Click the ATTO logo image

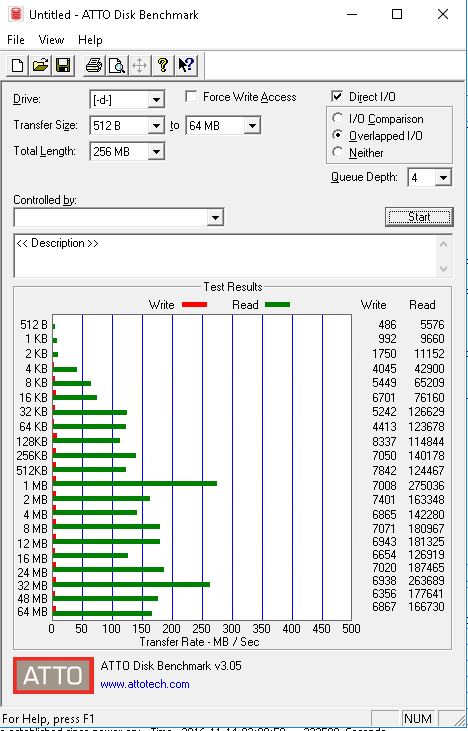[53, 676]
